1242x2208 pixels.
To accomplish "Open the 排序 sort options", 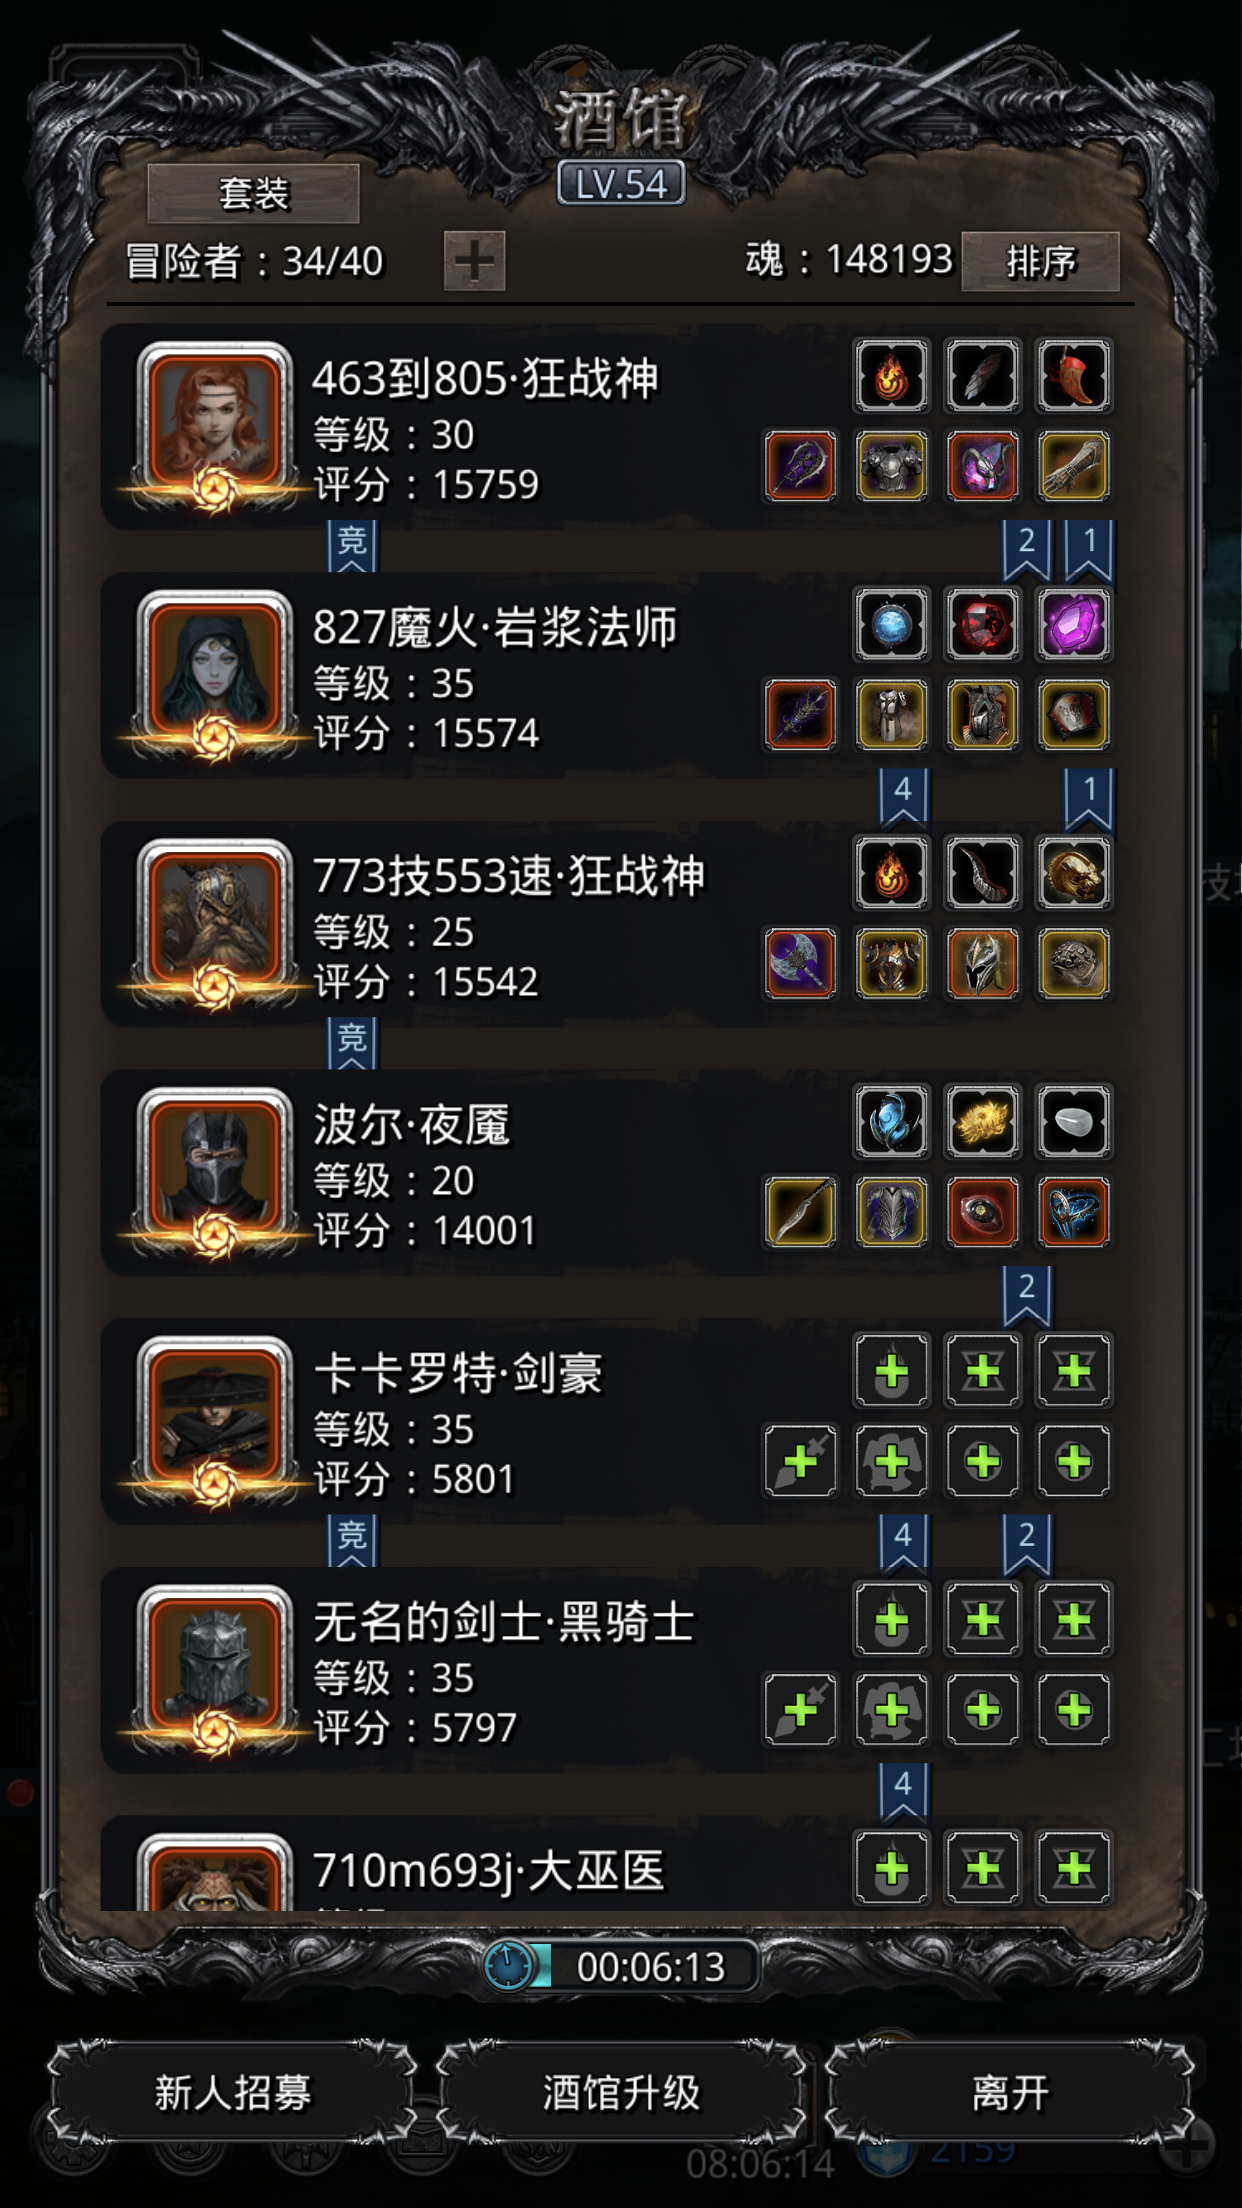I will pyautogui.click(x=1040, y=261).
